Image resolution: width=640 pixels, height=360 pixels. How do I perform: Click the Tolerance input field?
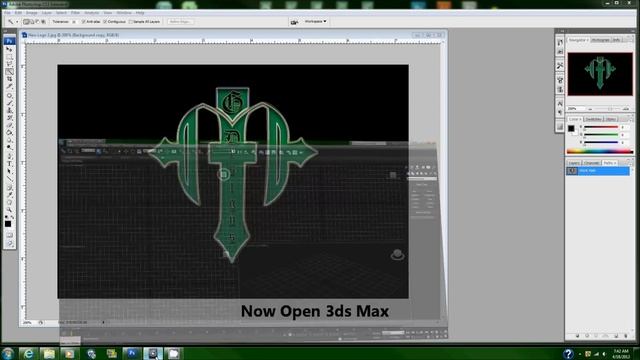pos(74,22)
